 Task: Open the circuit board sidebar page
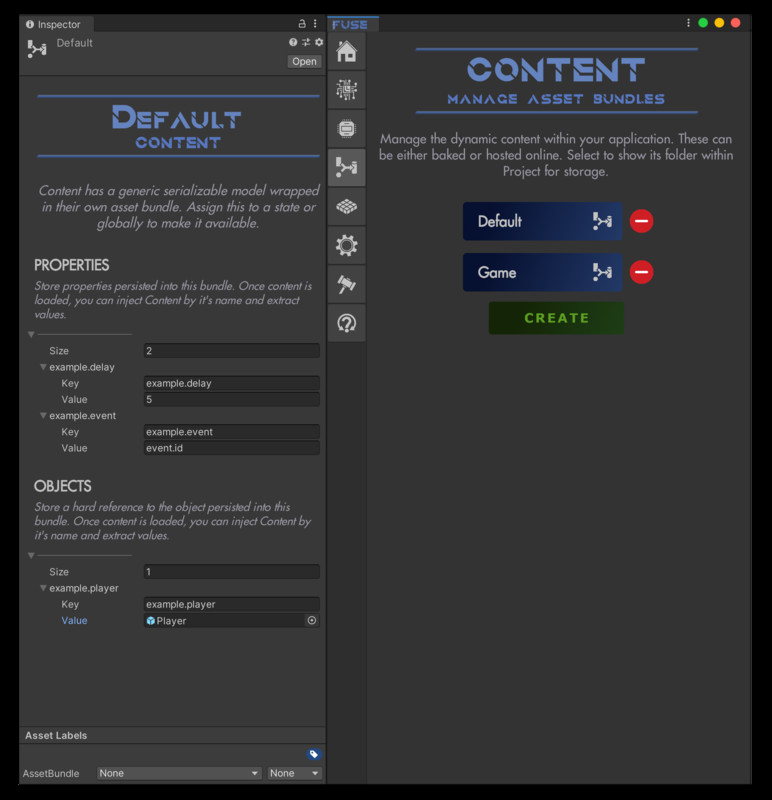(x=346, y=90)
